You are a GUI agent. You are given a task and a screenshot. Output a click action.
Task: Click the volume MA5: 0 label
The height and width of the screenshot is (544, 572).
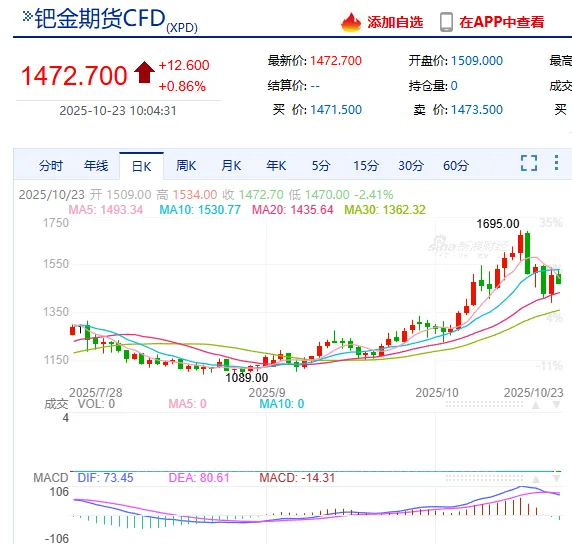pyautogui.click(x=187, y=404)
